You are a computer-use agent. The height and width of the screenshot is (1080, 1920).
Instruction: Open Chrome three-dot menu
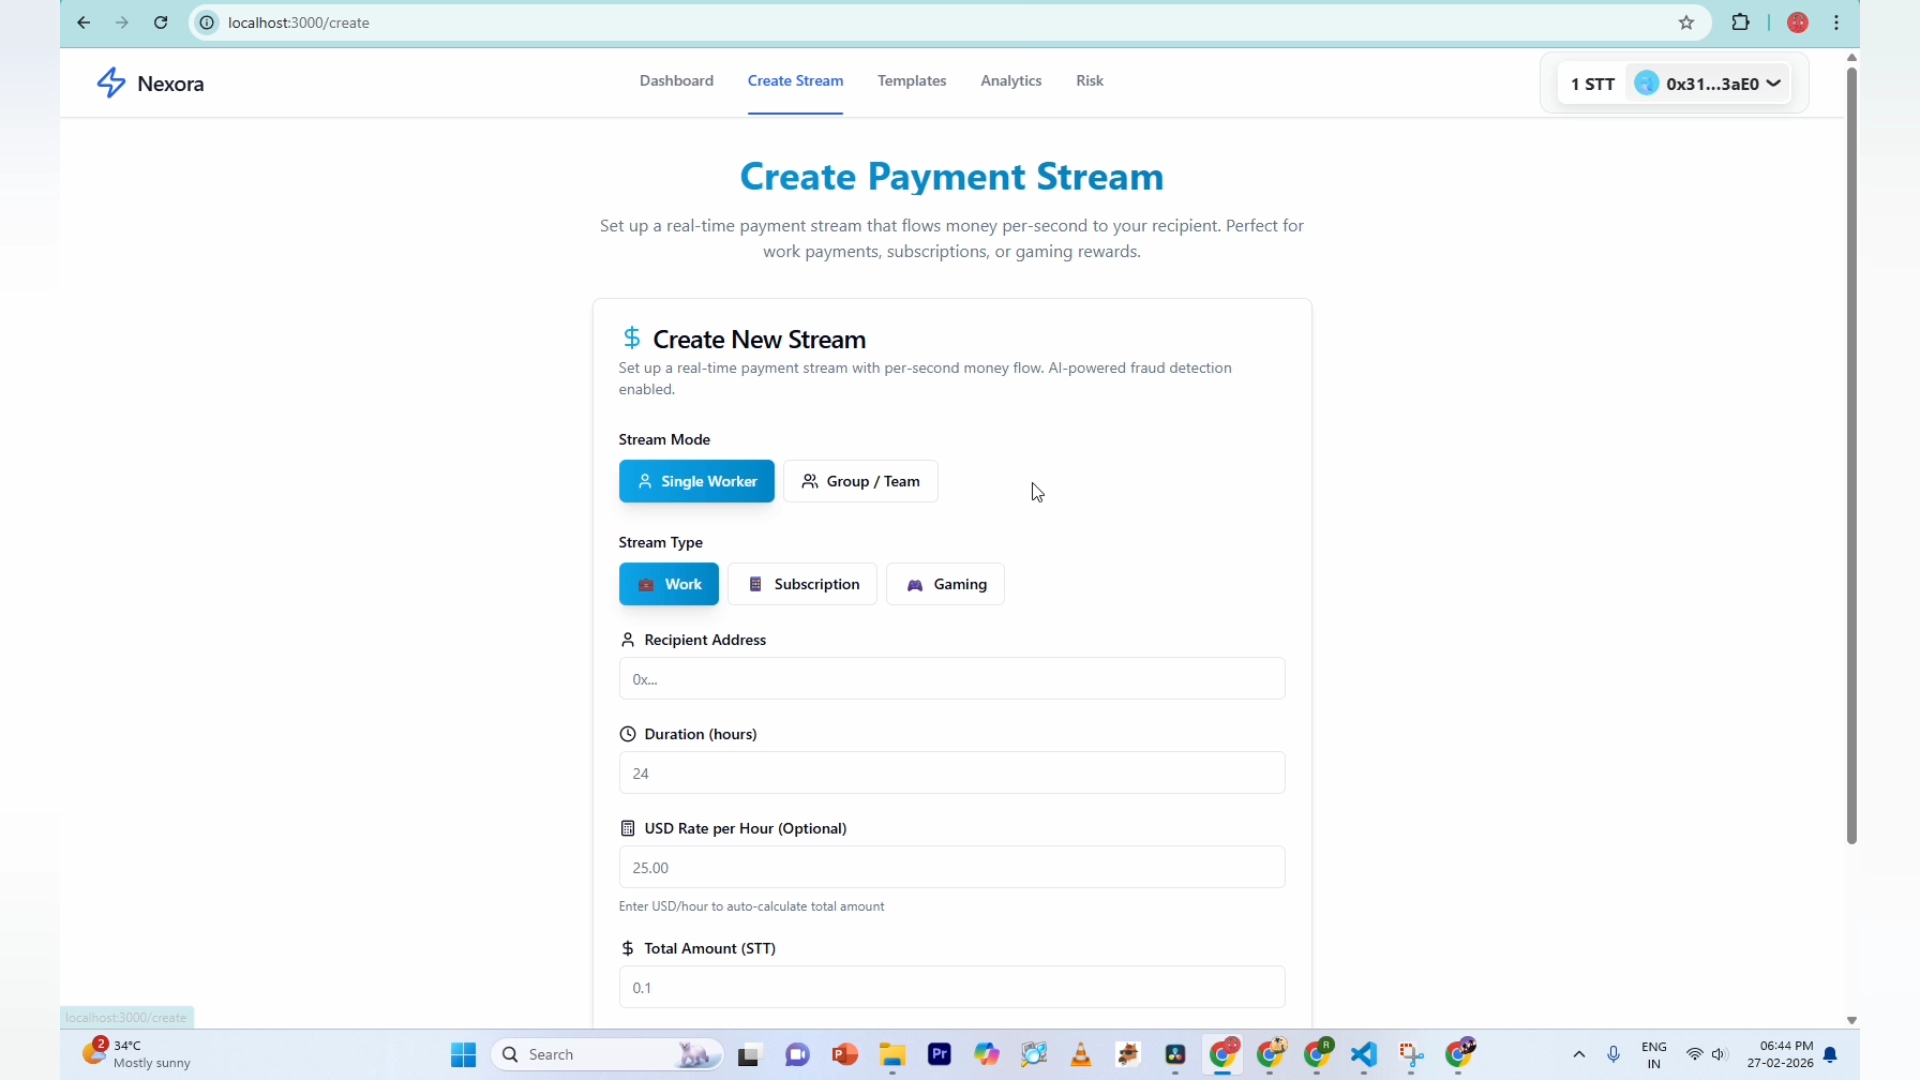tap(1837, 23)
